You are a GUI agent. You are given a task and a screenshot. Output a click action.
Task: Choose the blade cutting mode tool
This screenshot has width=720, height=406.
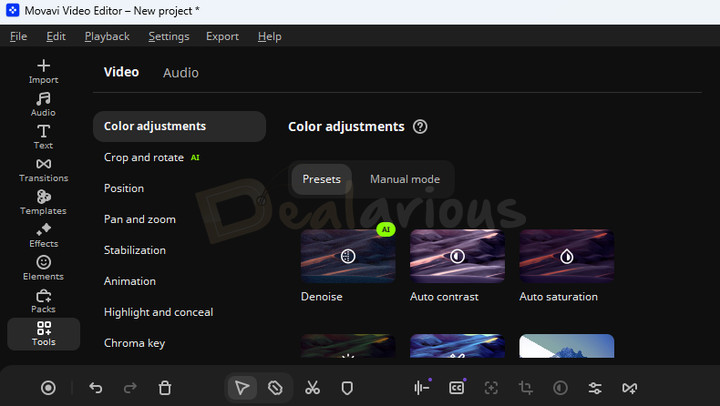pos(275,388)
